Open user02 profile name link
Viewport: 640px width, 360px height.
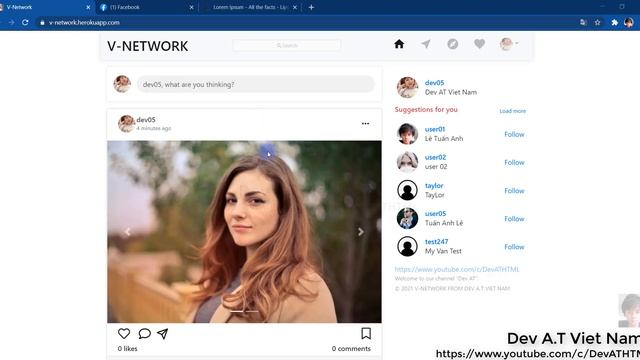tap(436, 157)
